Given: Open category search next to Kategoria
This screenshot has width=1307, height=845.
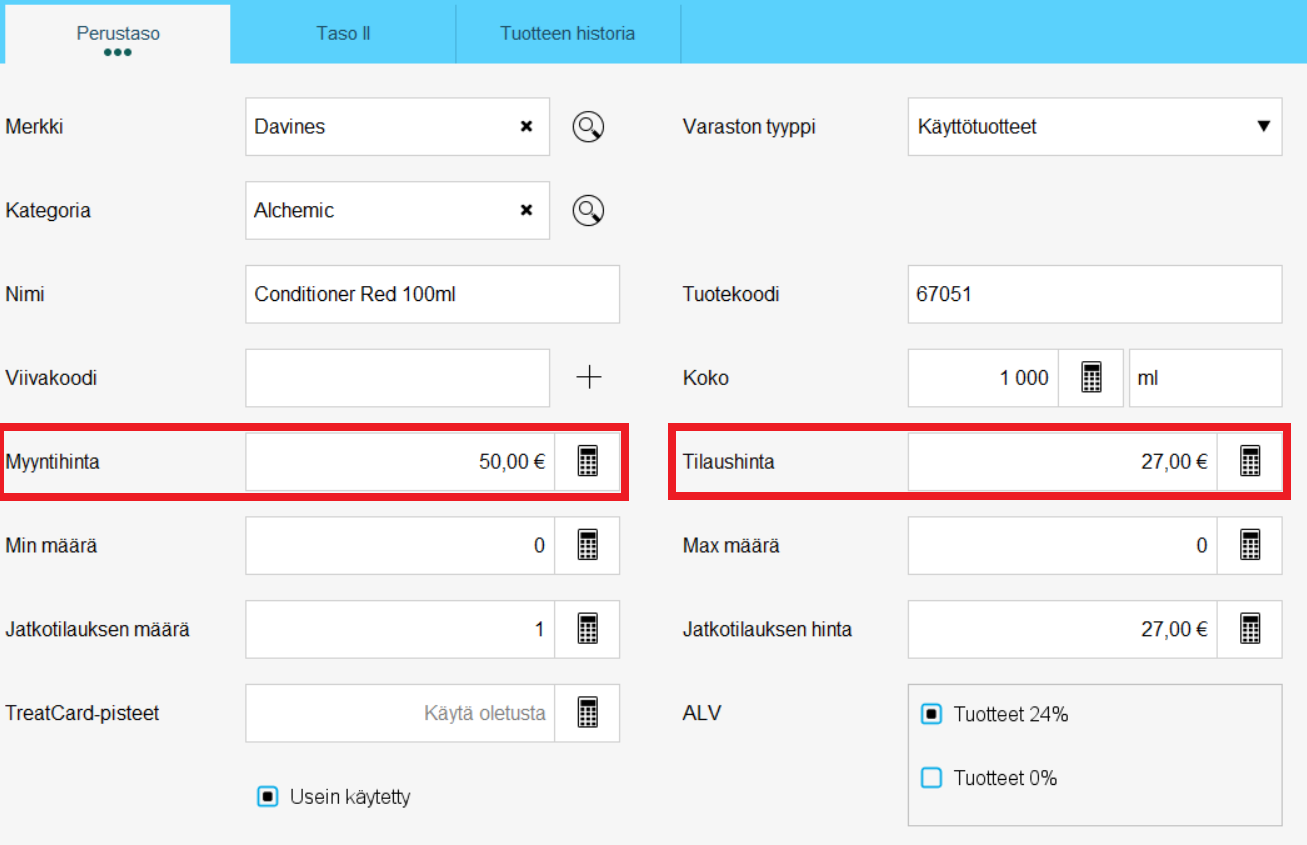Looking at the screenshot, I should (589, 211).
